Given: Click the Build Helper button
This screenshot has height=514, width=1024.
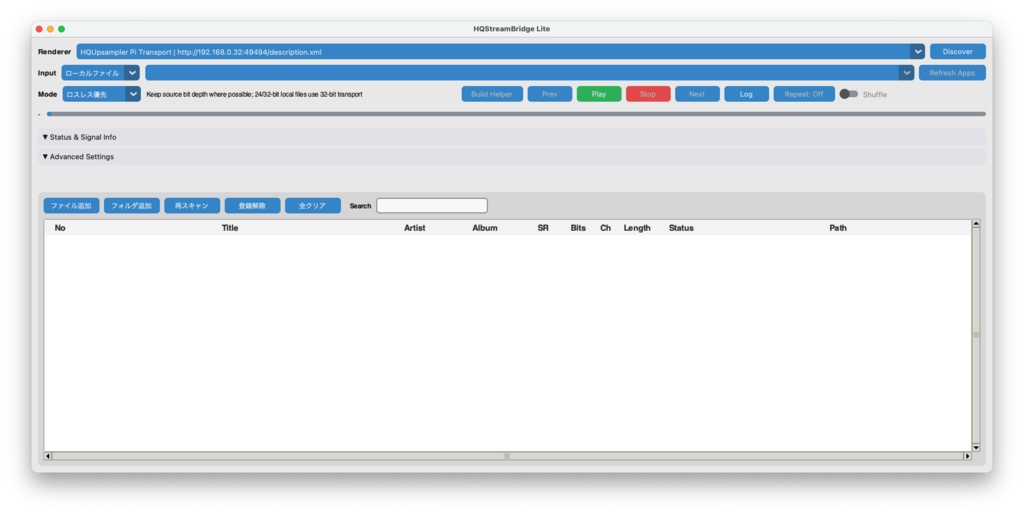Looking at the screenshot, I should 492,94.
